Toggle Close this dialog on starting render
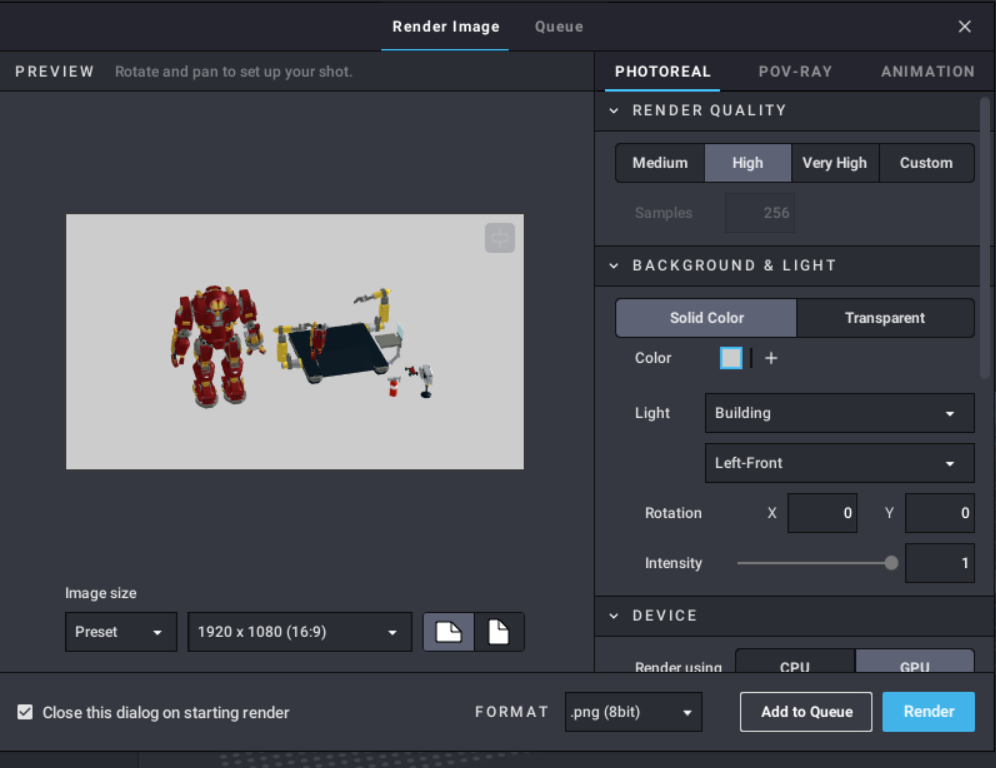Image resolution: width=996 pixels, height=768 pixels. point(25,712)
